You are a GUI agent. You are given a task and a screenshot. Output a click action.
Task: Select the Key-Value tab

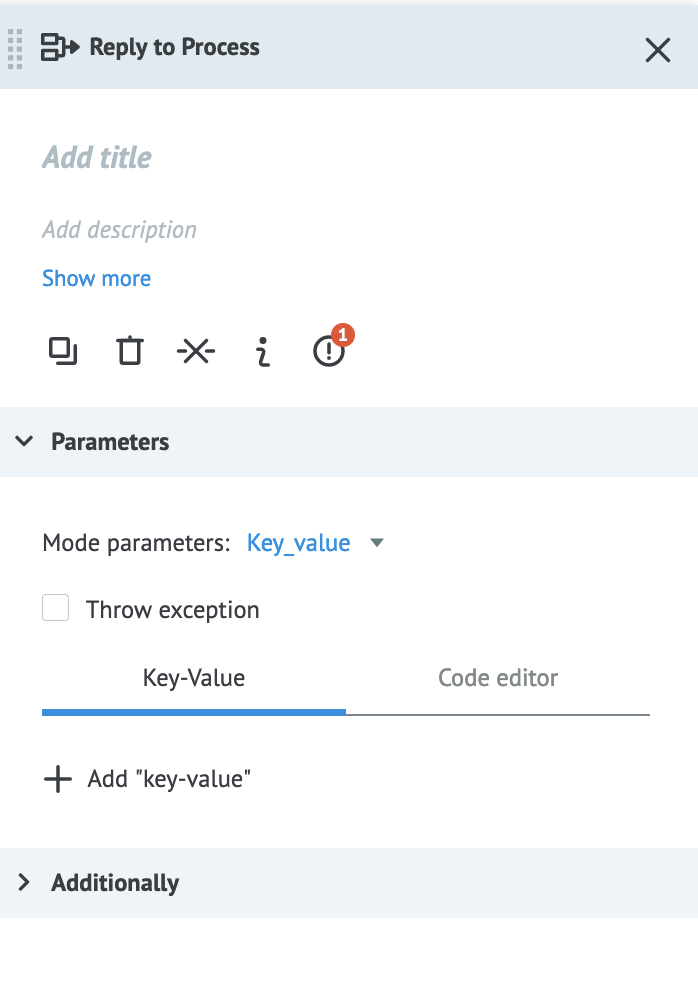pyautogui.click(x=193, y=677)
